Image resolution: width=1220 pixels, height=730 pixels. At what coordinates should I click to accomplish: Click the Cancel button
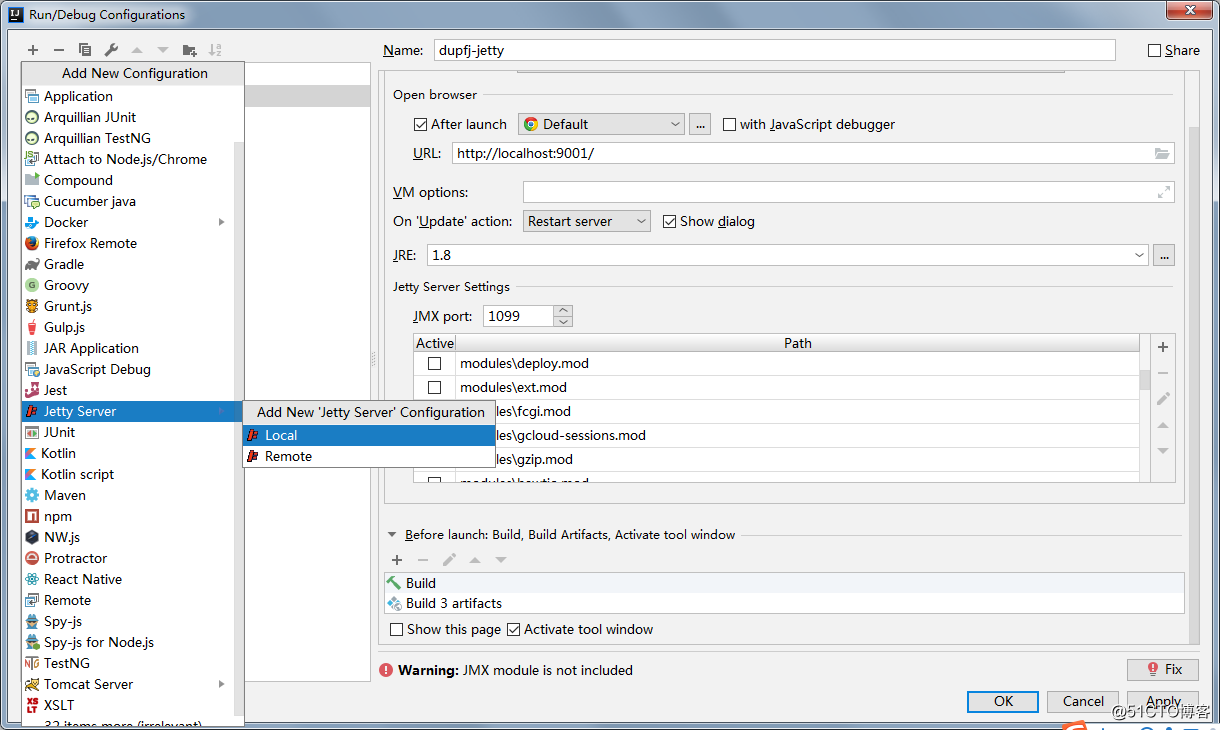click(x=1083, y=701)
